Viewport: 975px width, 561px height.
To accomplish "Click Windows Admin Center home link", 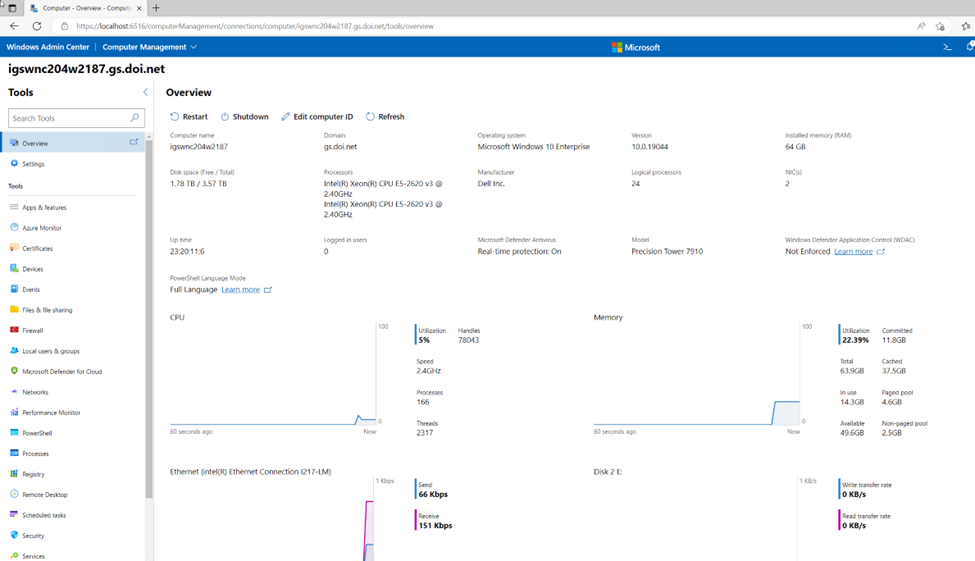I will click(x=48, y=47).
